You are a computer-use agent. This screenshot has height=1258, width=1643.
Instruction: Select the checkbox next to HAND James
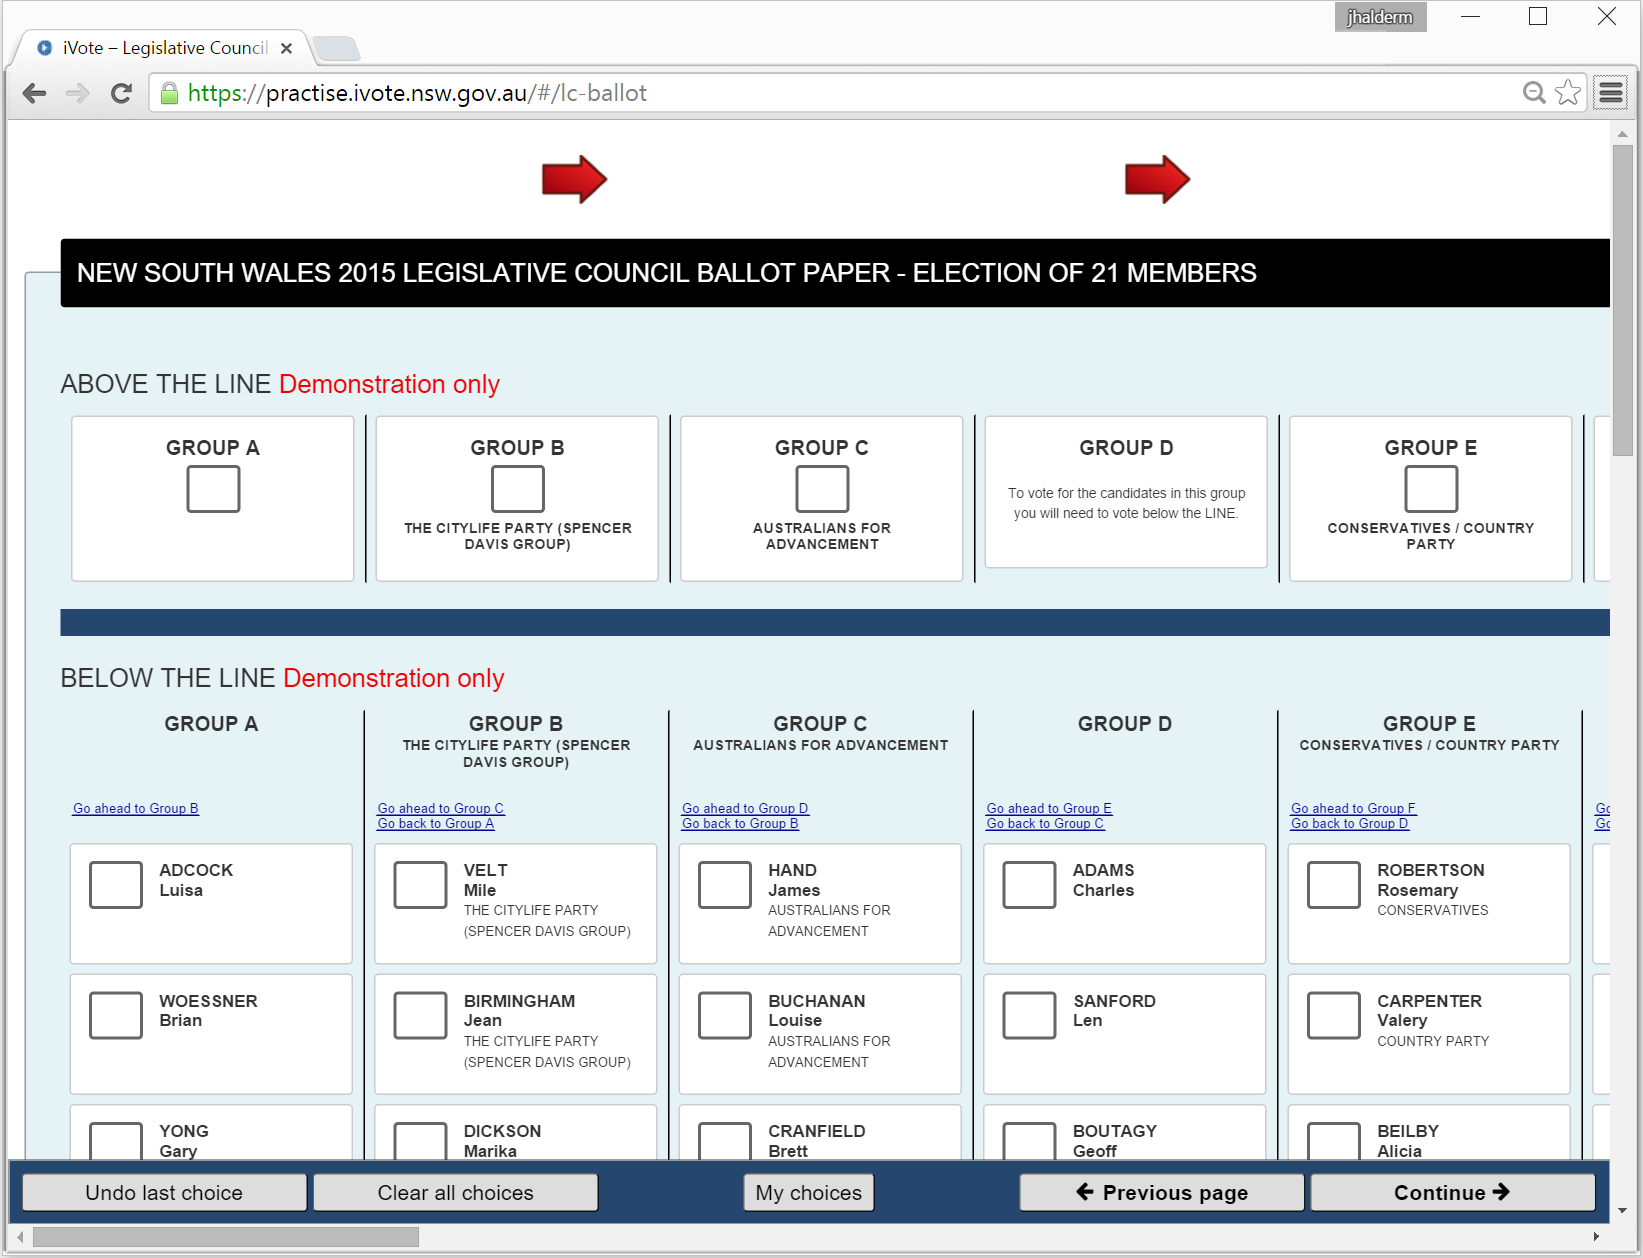click(724, 885)
